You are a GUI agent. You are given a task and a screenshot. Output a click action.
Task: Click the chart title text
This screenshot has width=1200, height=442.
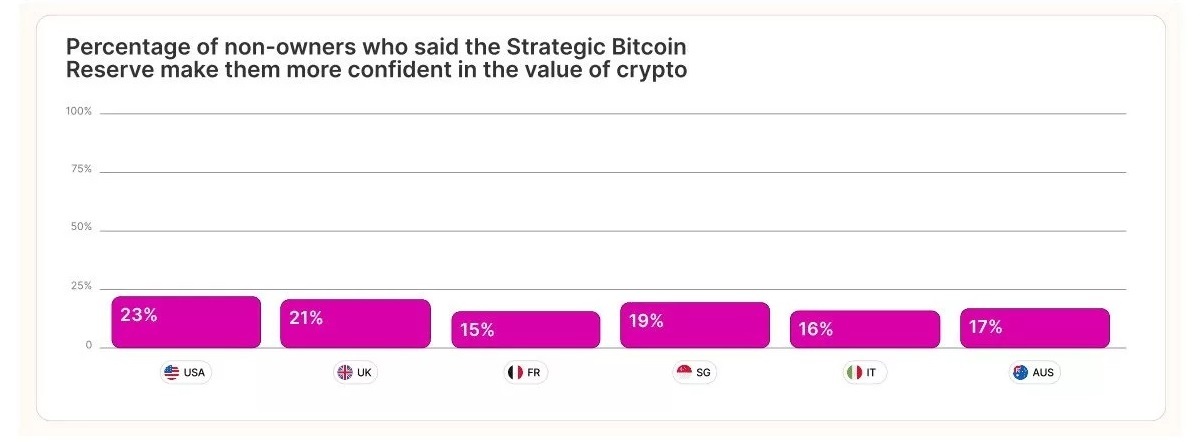click(376, 59)
